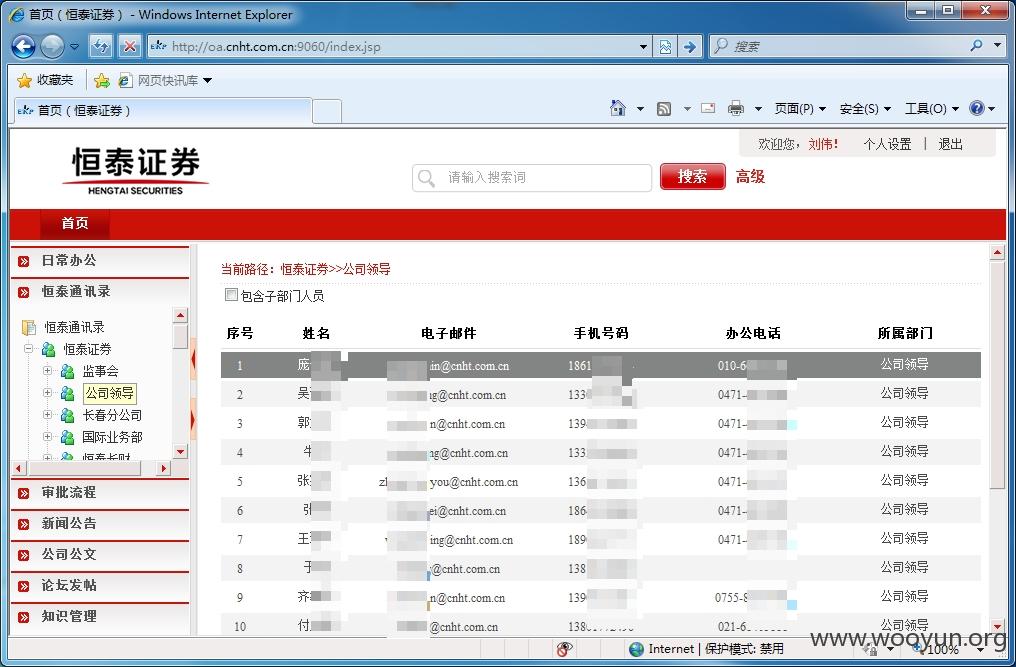Select 公司领导 in the contact tree
1016x667 pixels.
110,393
